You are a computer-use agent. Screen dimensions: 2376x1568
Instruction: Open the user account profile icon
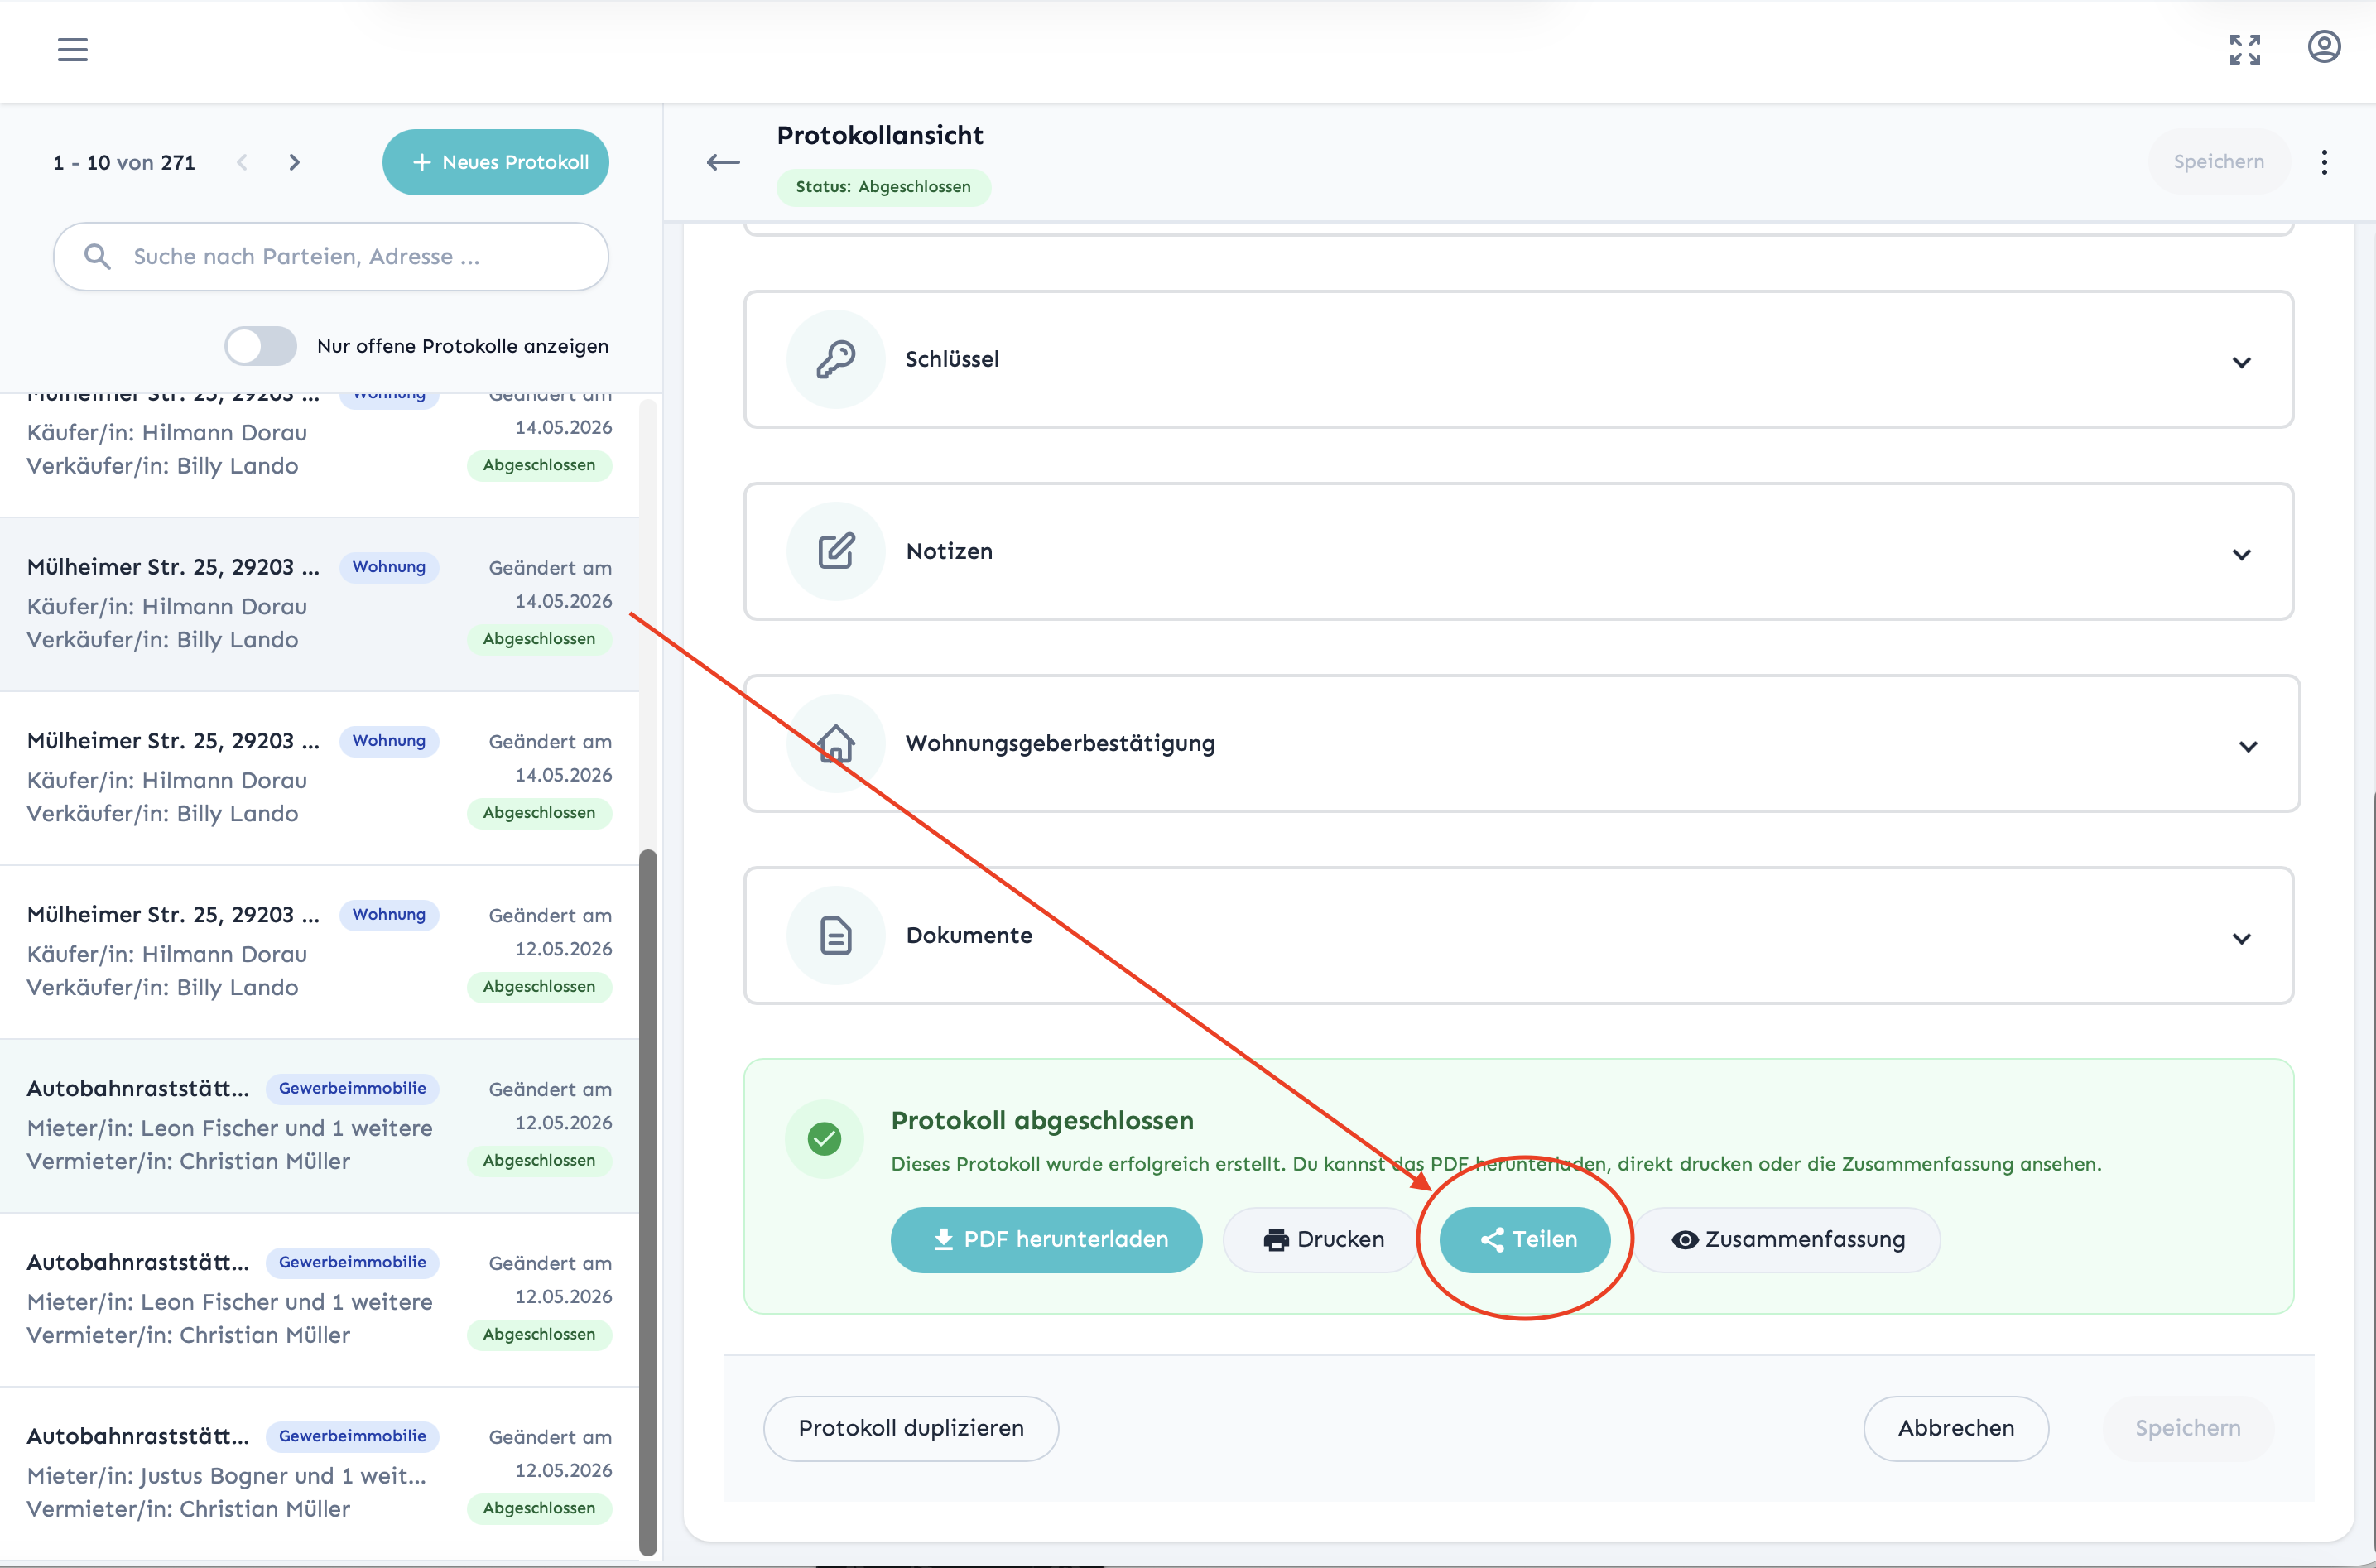point(2323,47)
